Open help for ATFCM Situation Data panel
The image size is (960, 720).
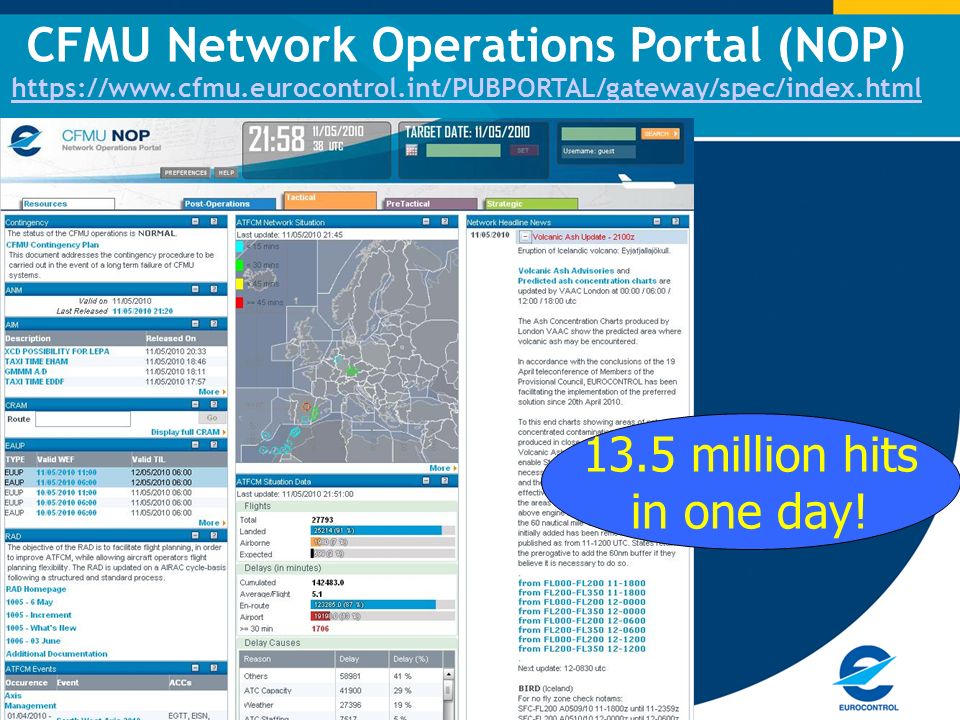click(444, 481)
